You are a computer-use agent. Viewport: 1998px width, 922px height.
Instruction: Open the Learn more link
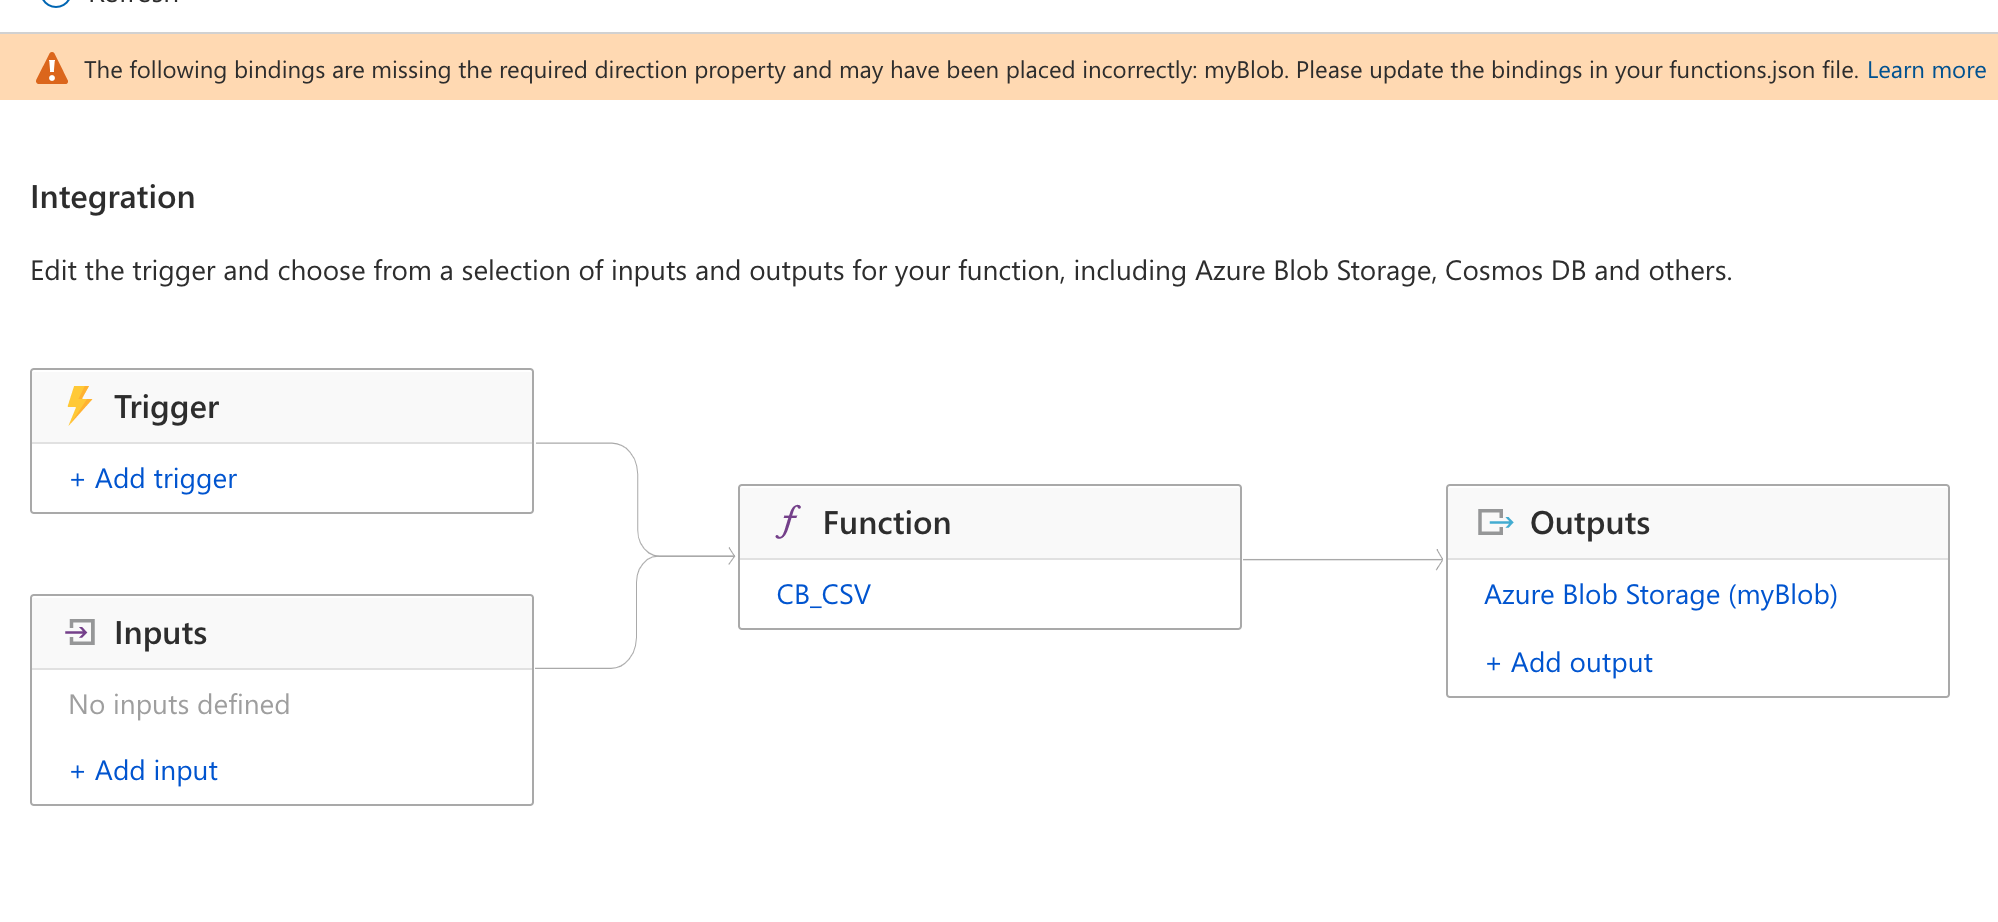click(x=1926, y=70)
